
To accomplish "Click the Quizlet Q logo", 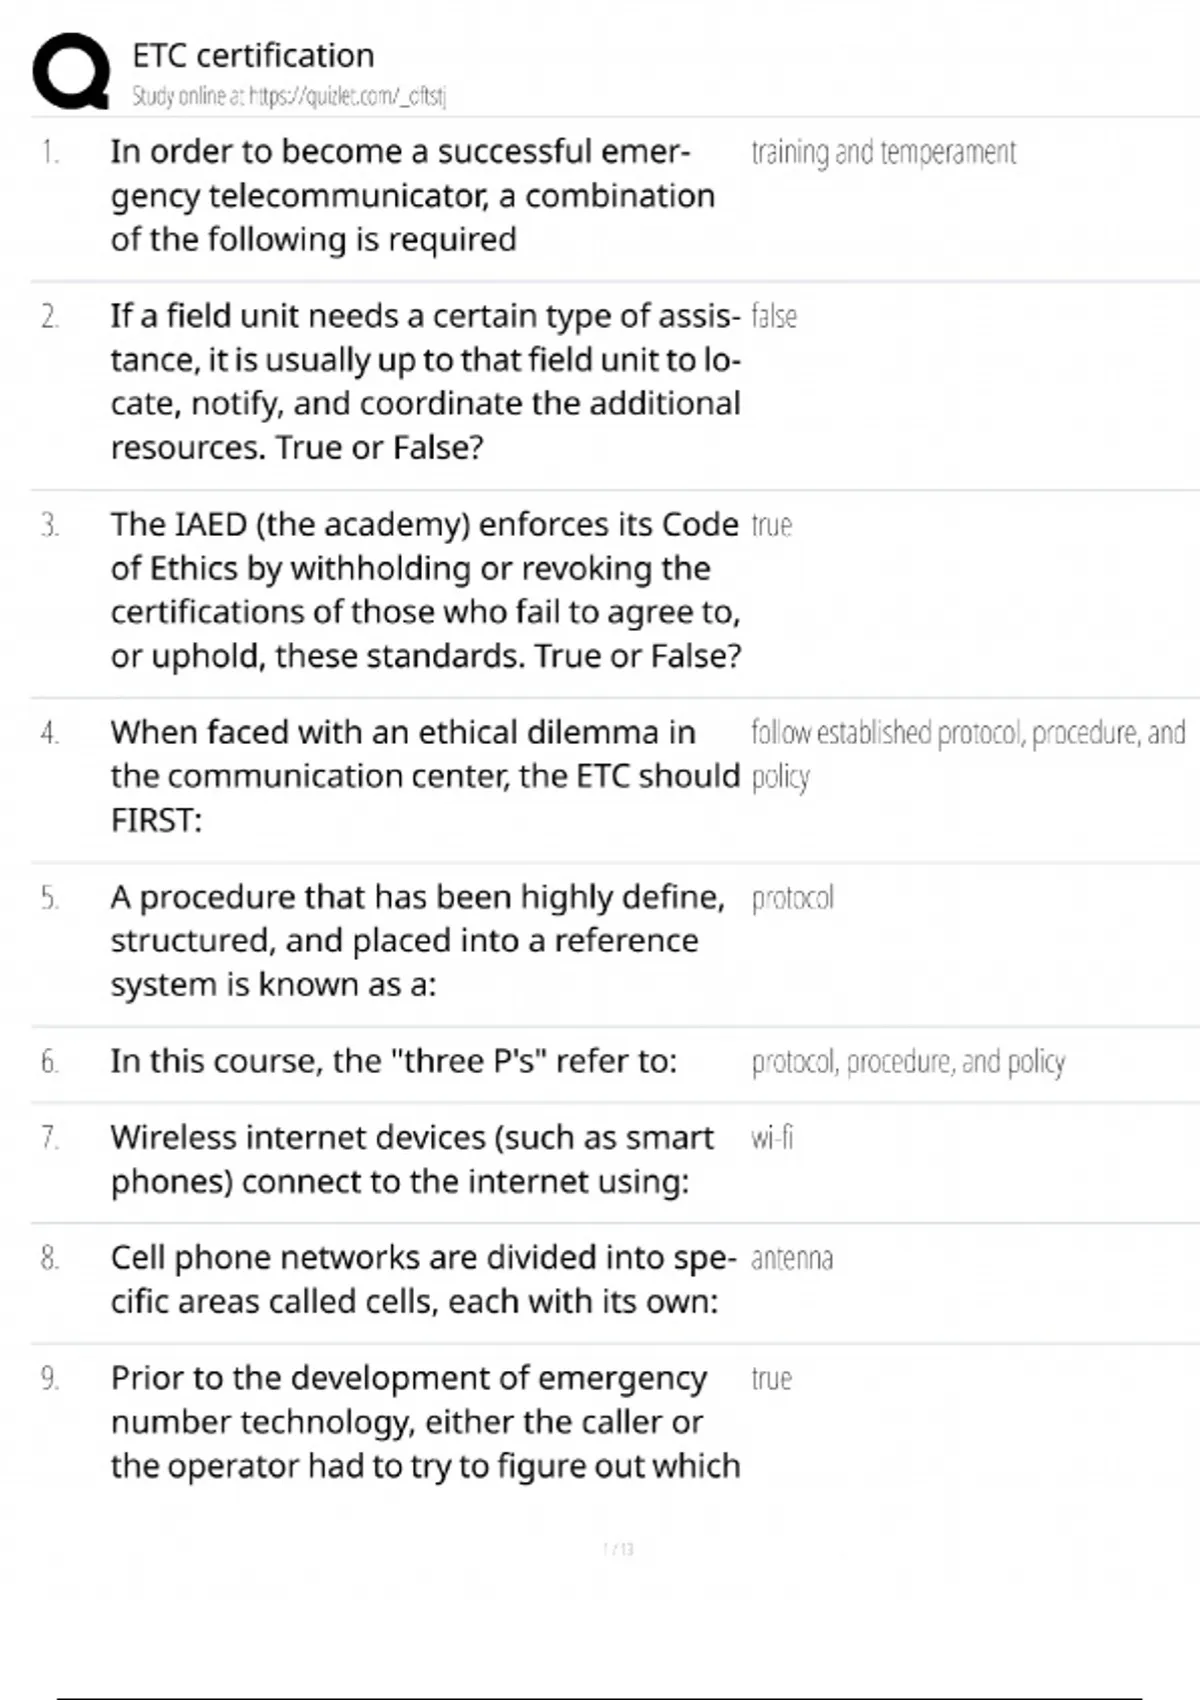I will pos(71,71).
